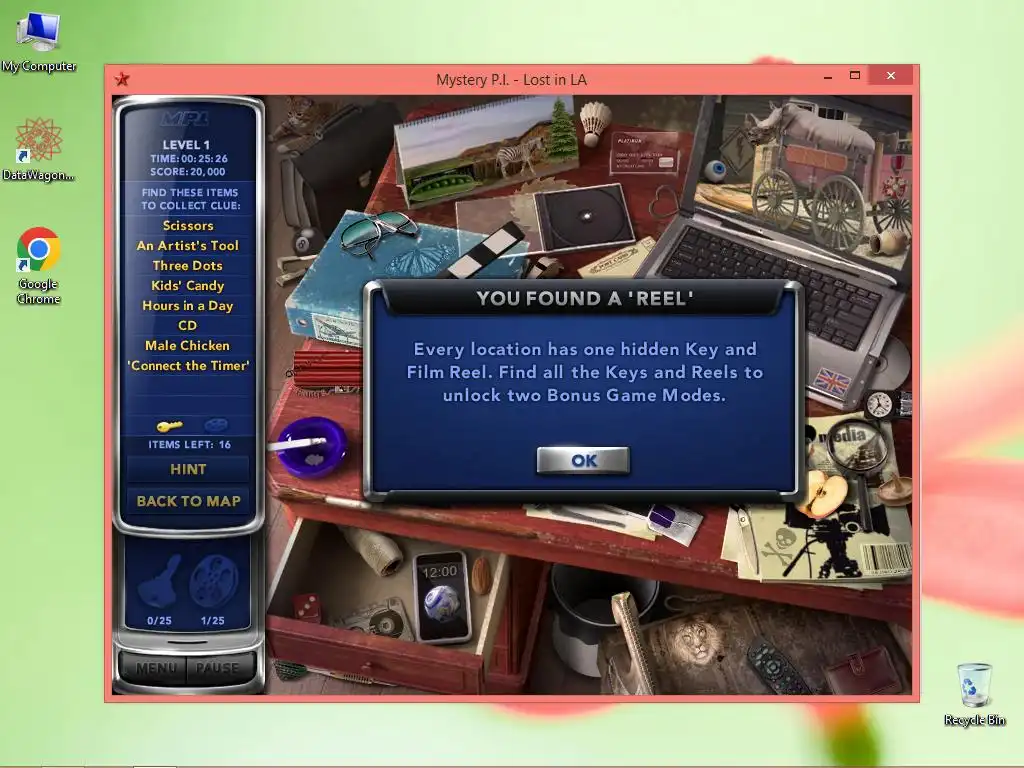Select 'Male Chicken' clue

tap(188, 345)
